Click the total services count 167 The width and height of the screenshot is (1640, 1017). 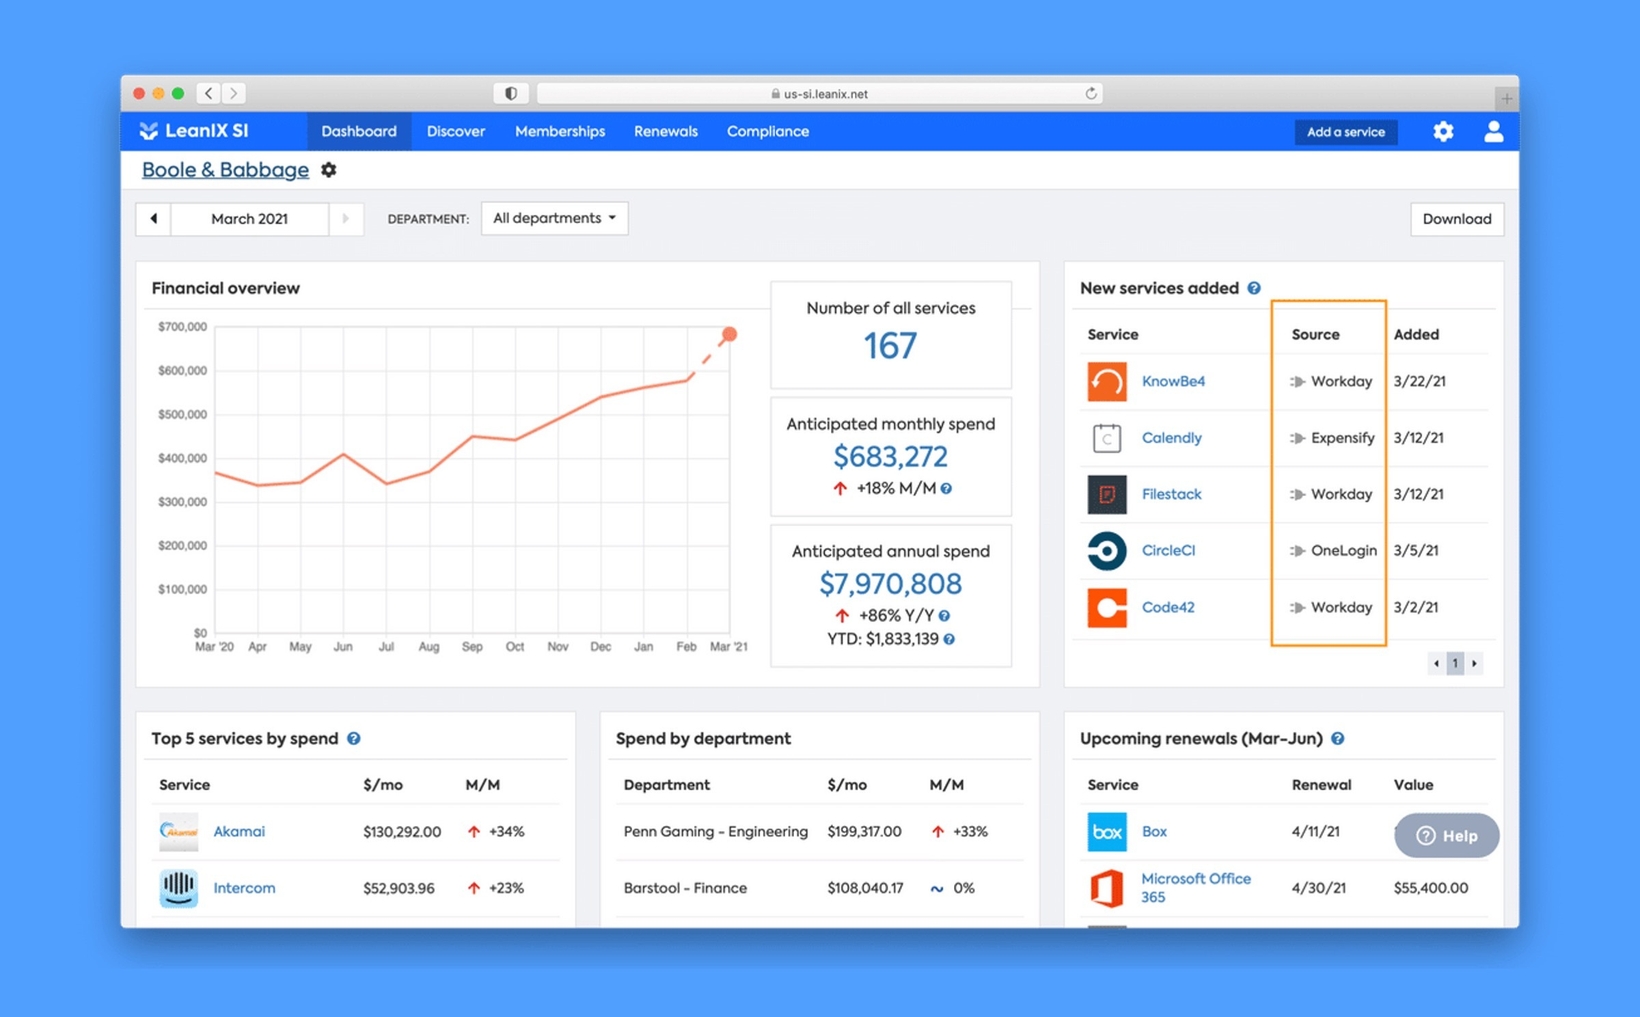click(x=890, y=346)
